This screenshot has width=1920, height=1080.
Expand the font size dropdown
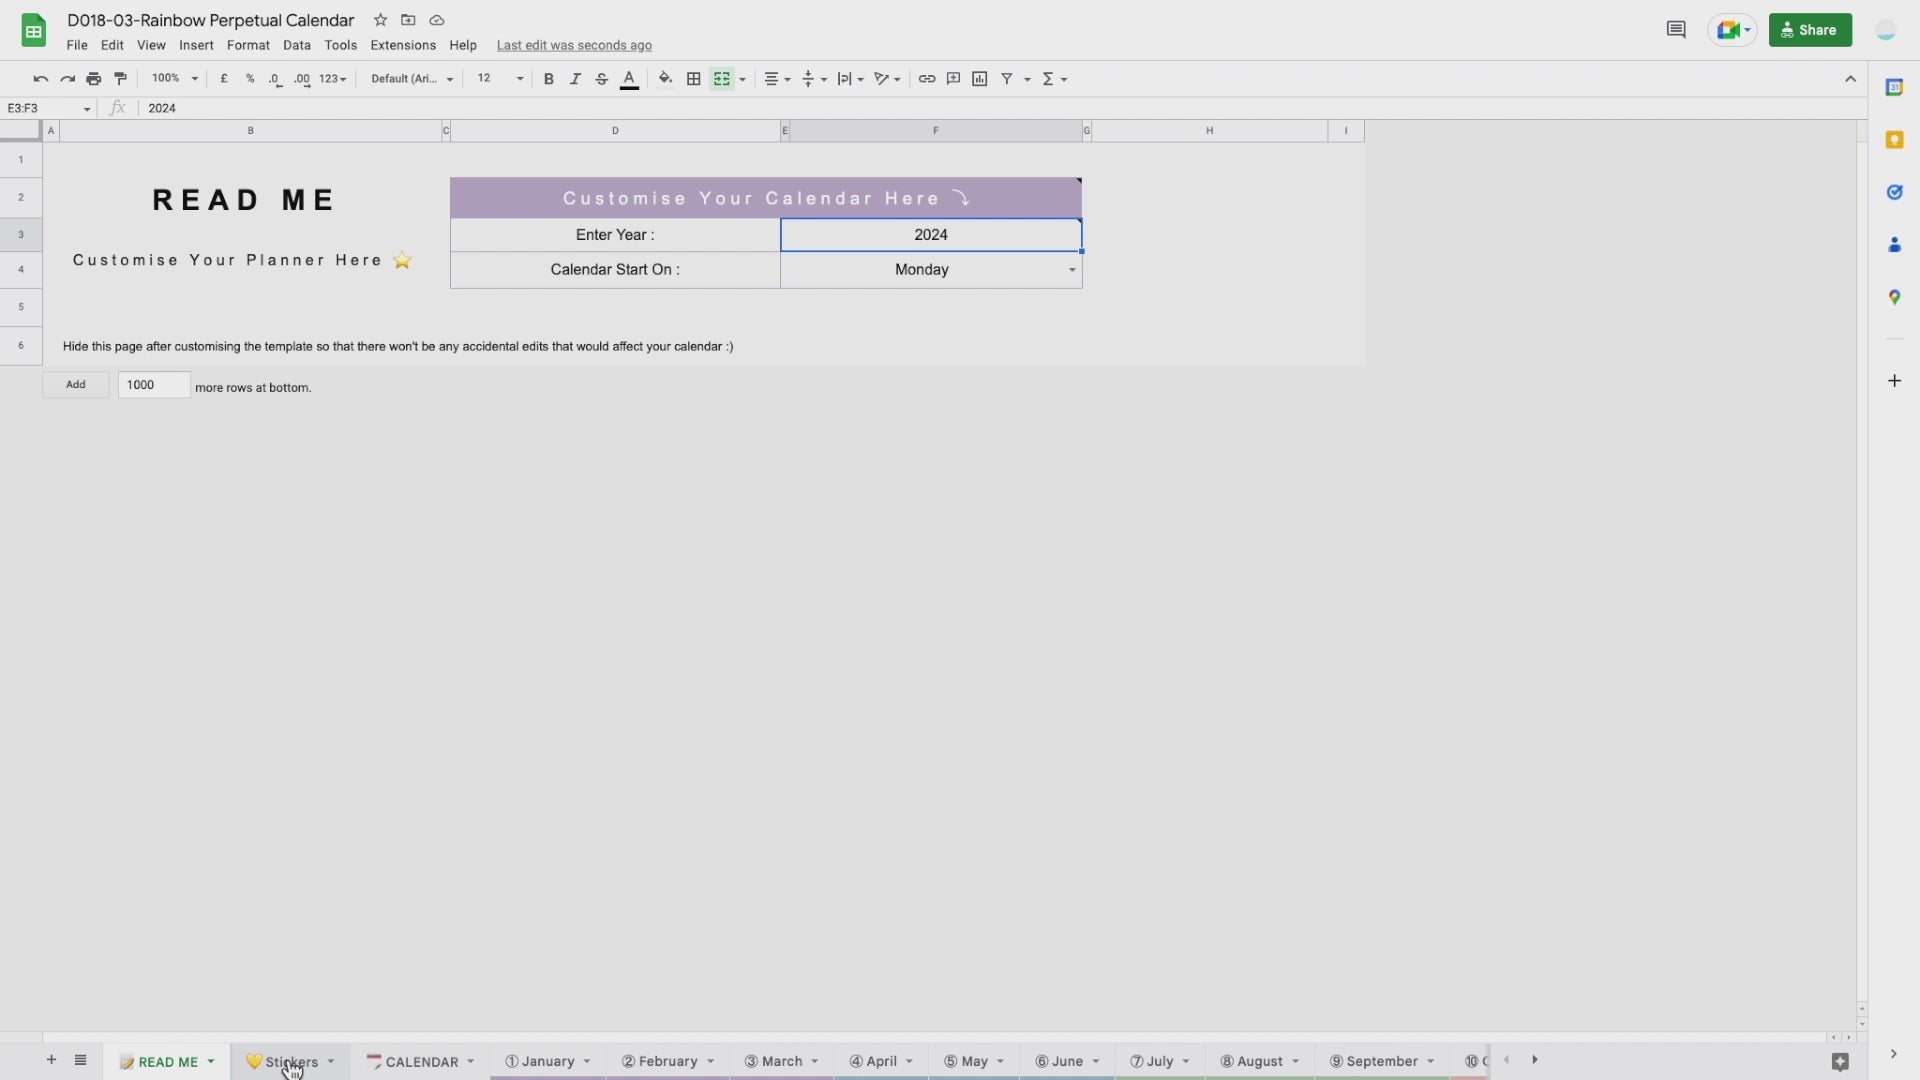(x=520, y=79)
